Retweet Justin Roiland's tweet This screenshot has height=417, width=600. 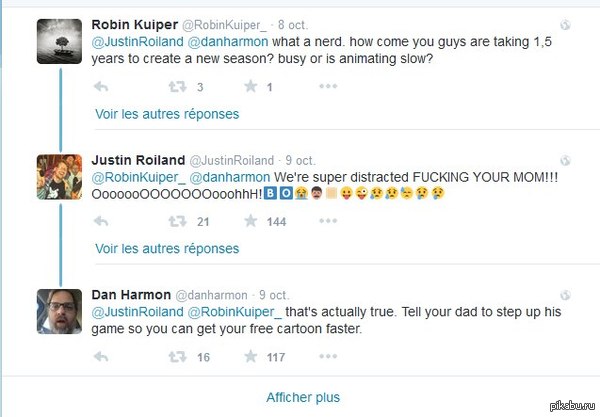(x=176, y=222)
